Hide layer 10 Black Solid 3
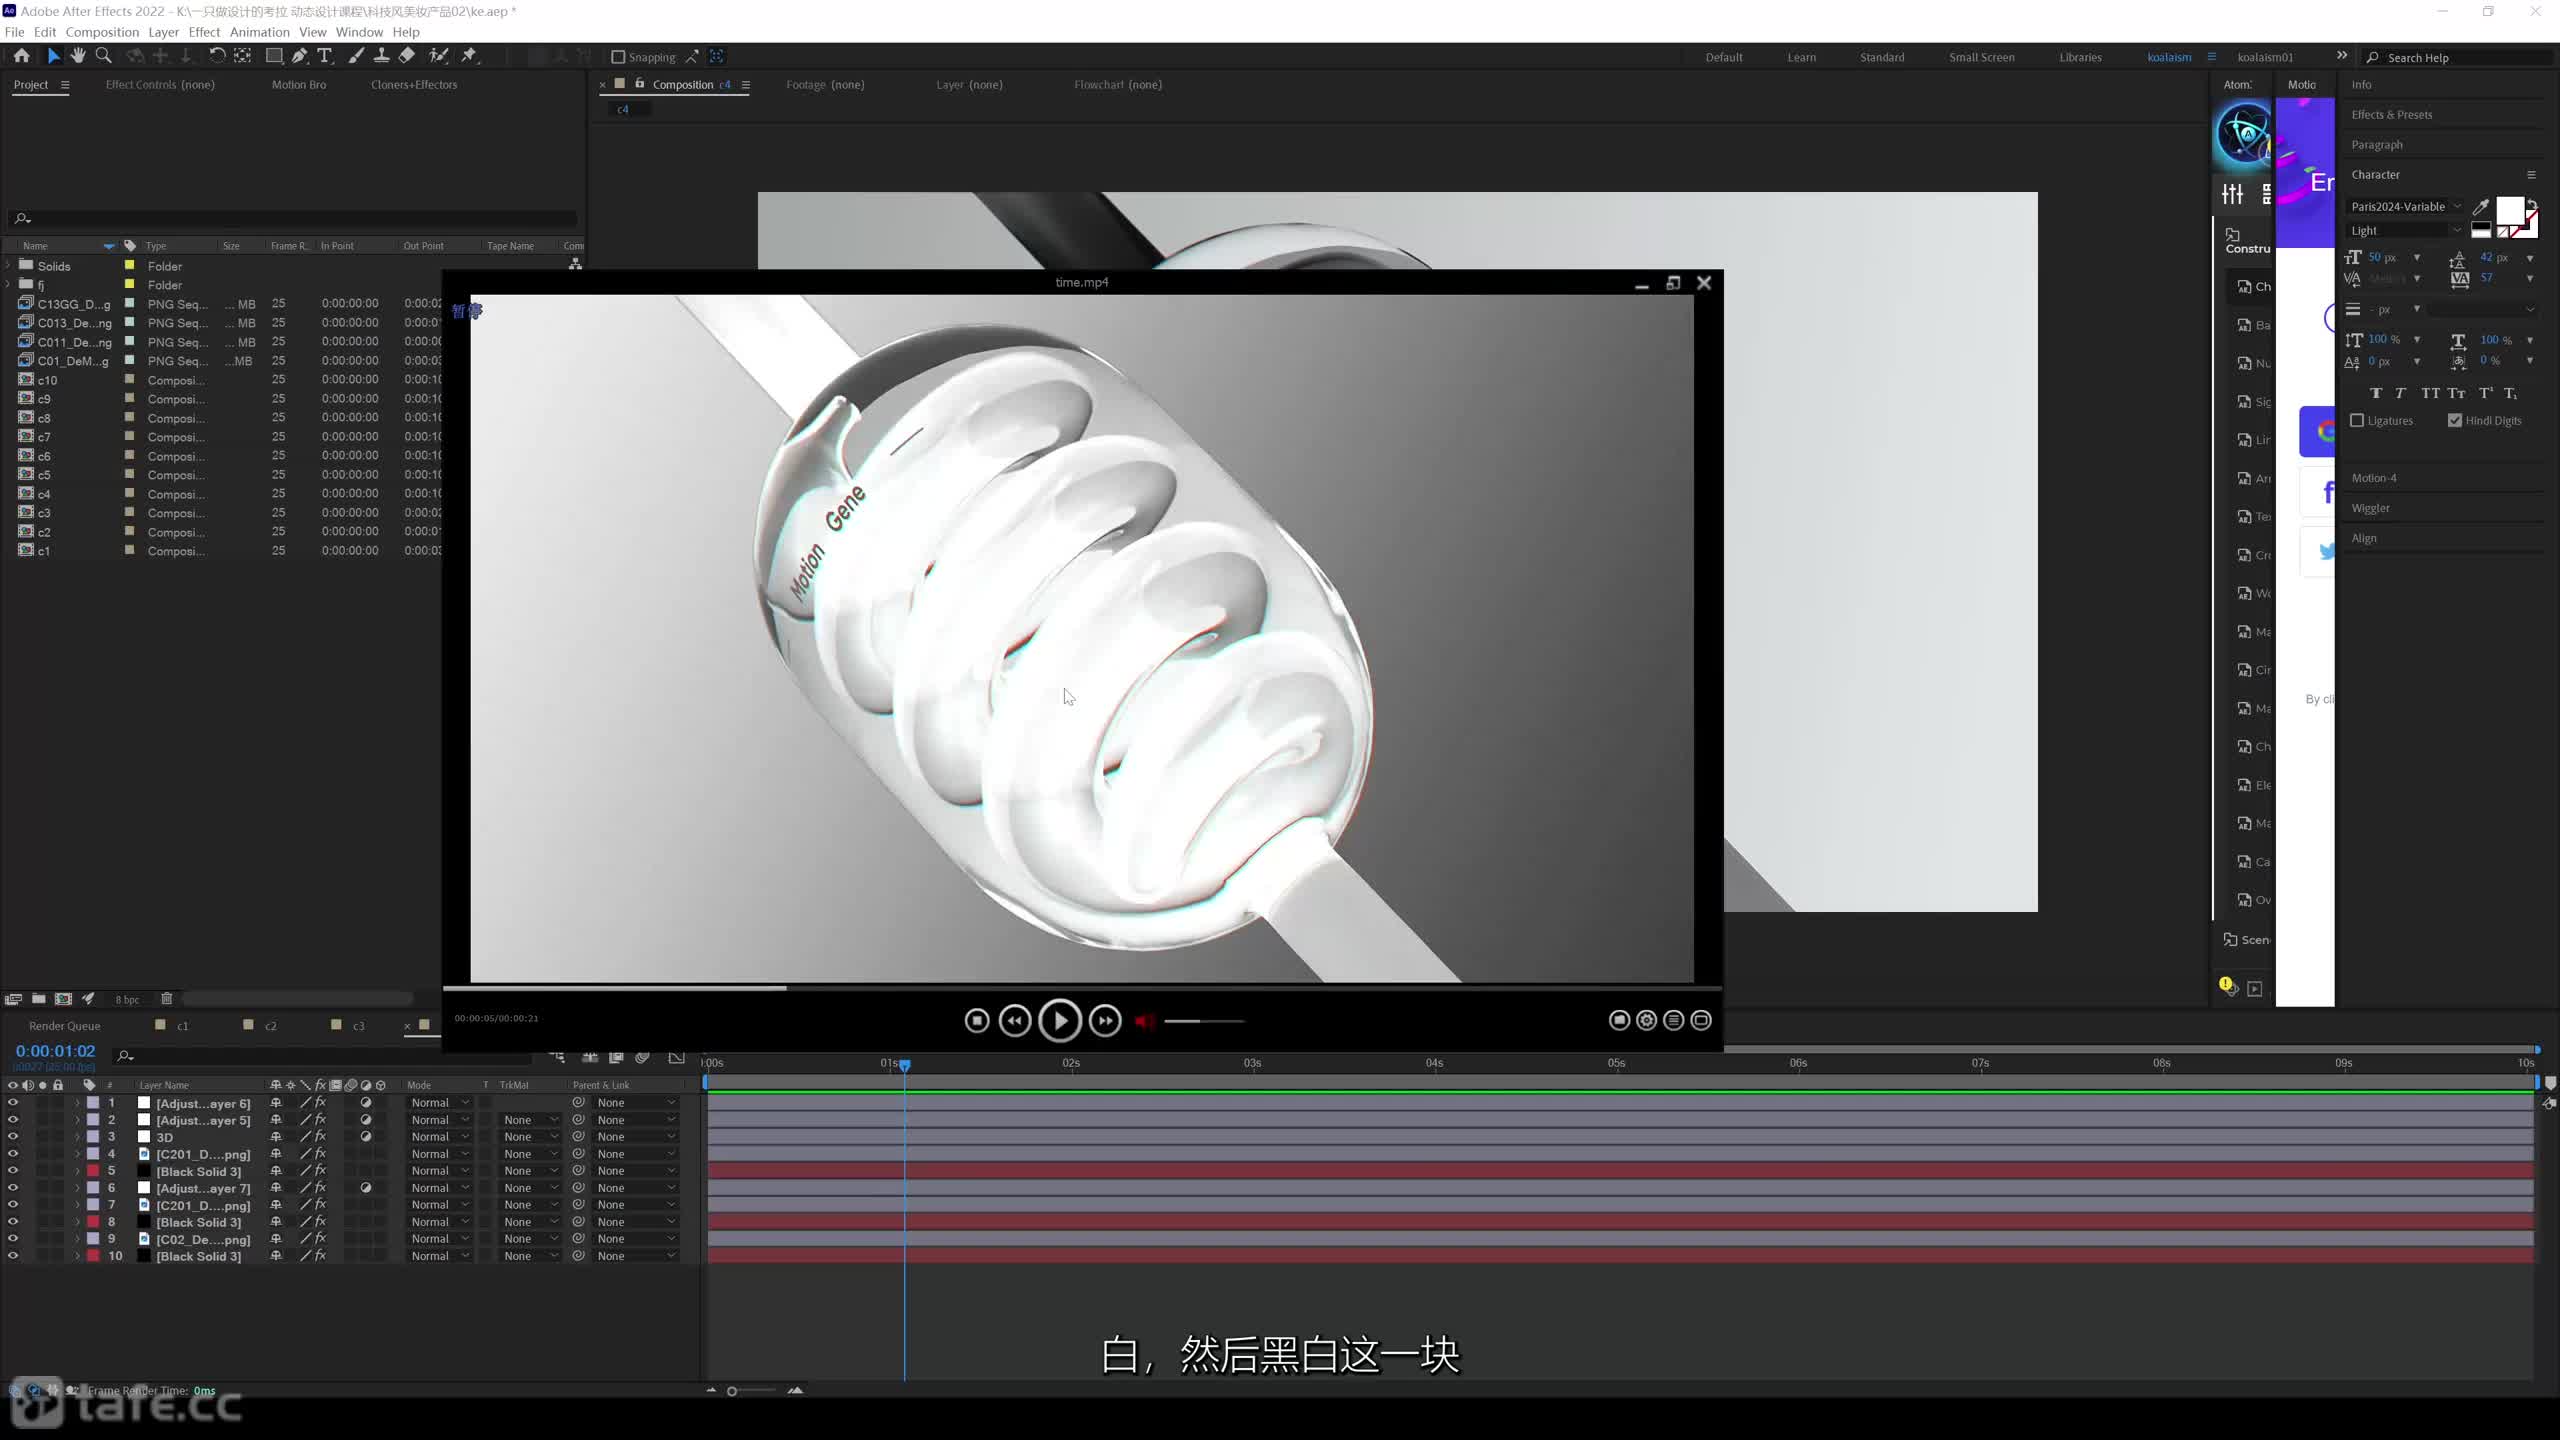Image resolution: width=2560 pixels, height=1440 pixels. [x=13, y=1256]
